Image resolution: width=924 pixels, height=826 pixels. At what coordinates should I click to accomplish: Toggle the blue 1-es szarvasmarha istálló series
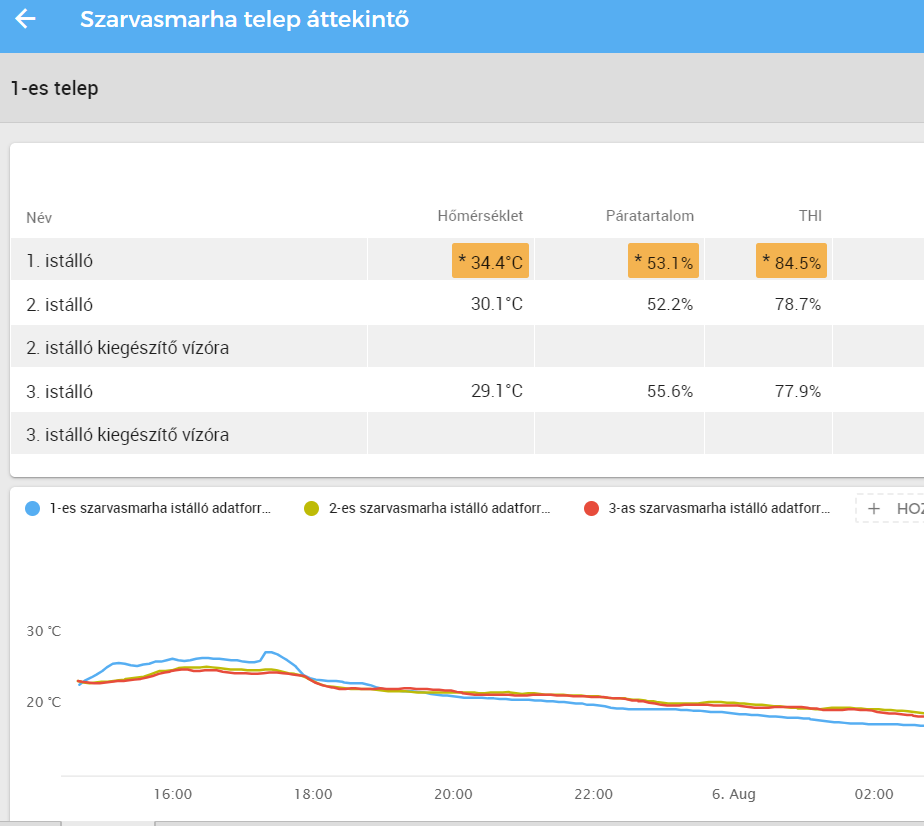click(x=32, y=508)
